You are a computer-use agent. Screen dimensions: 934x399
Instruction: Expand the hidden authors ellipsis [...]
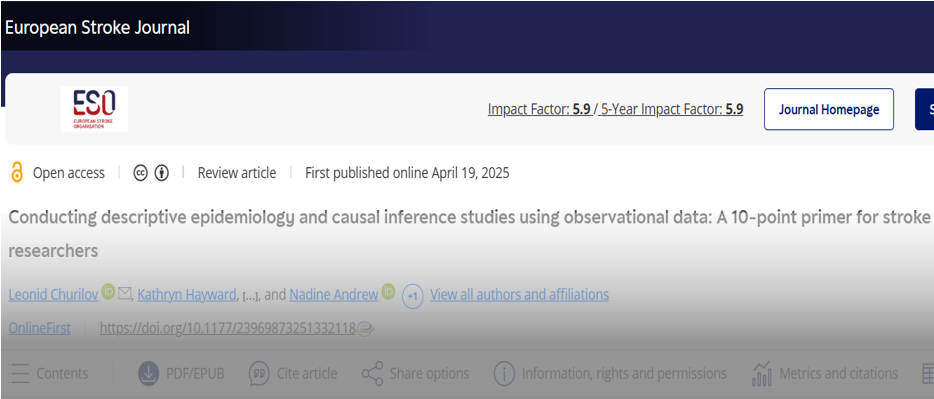click(250, 295)
